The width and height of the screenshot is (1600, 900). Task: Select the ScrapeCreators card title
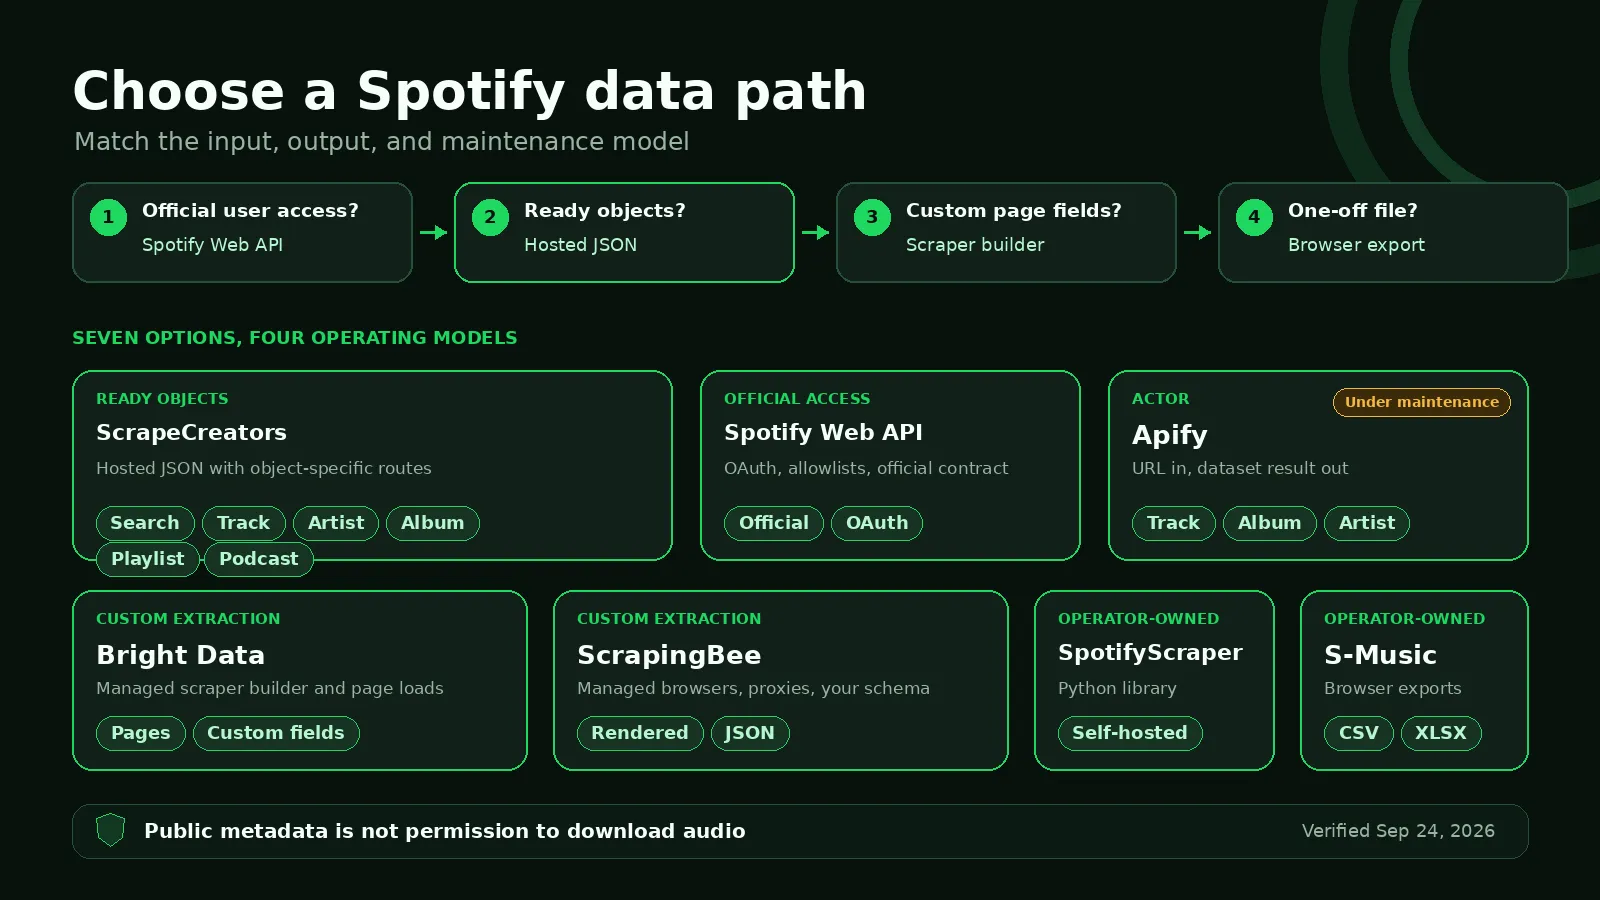(191, 432)
